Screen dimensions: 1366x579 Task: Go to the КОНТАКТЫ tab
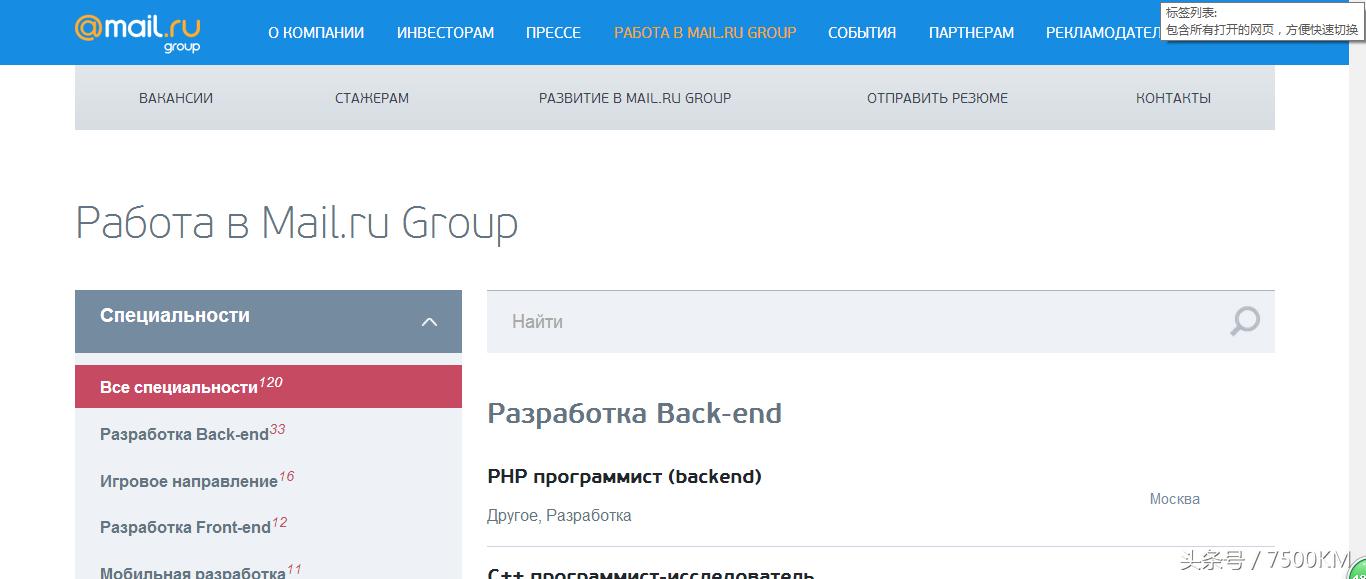1173,98
